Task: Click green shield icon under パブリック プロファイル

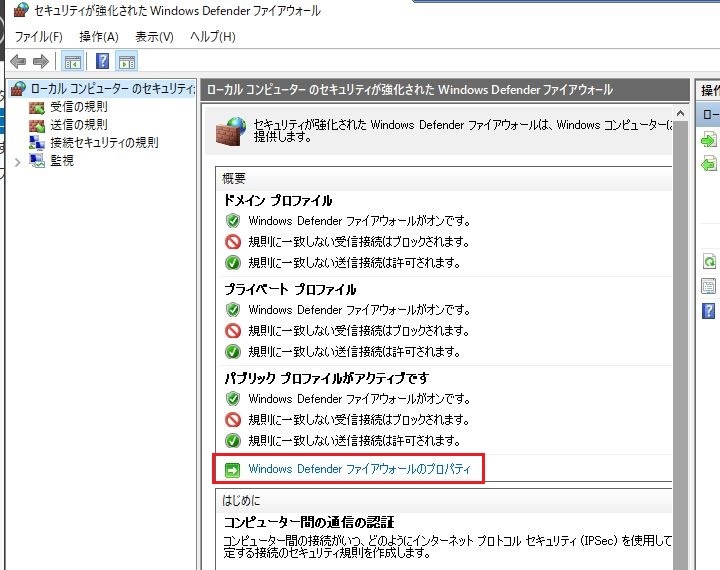Action: point(233,399)
